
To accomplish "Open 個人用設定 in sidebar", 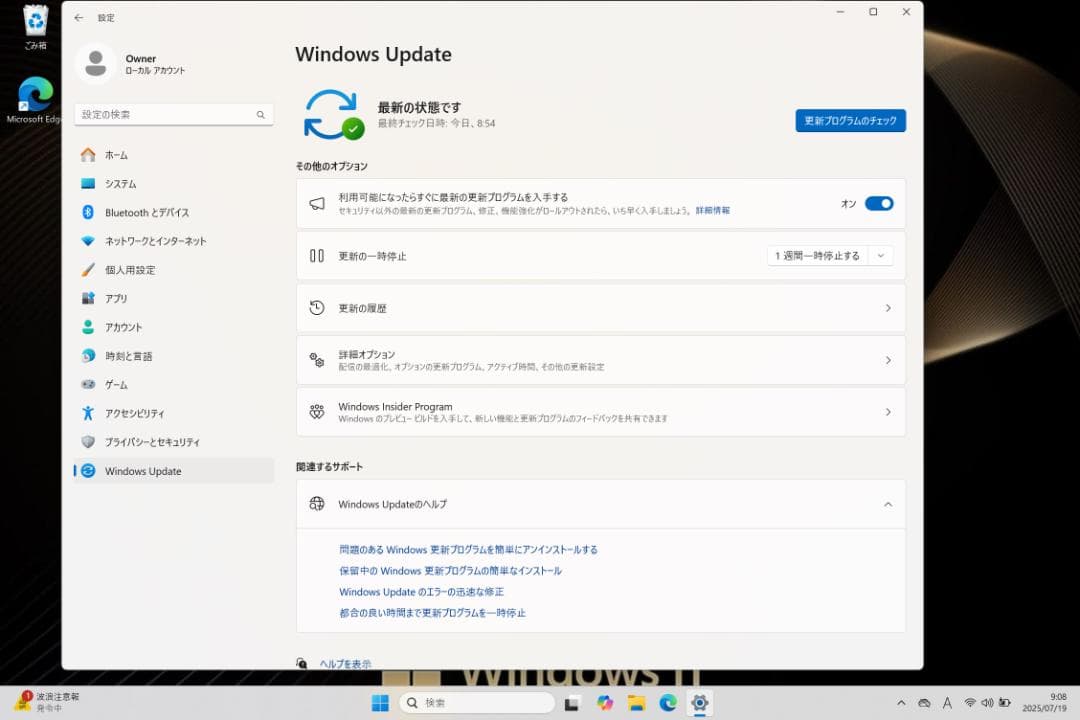I will click(174, 270).
